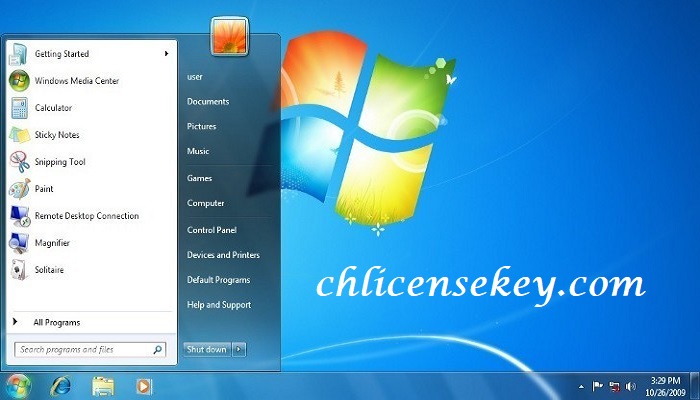Image resolution: width=700 pixels, height=400 pixels.
Task: Click the Start orb button
Action: click(18, 387)
